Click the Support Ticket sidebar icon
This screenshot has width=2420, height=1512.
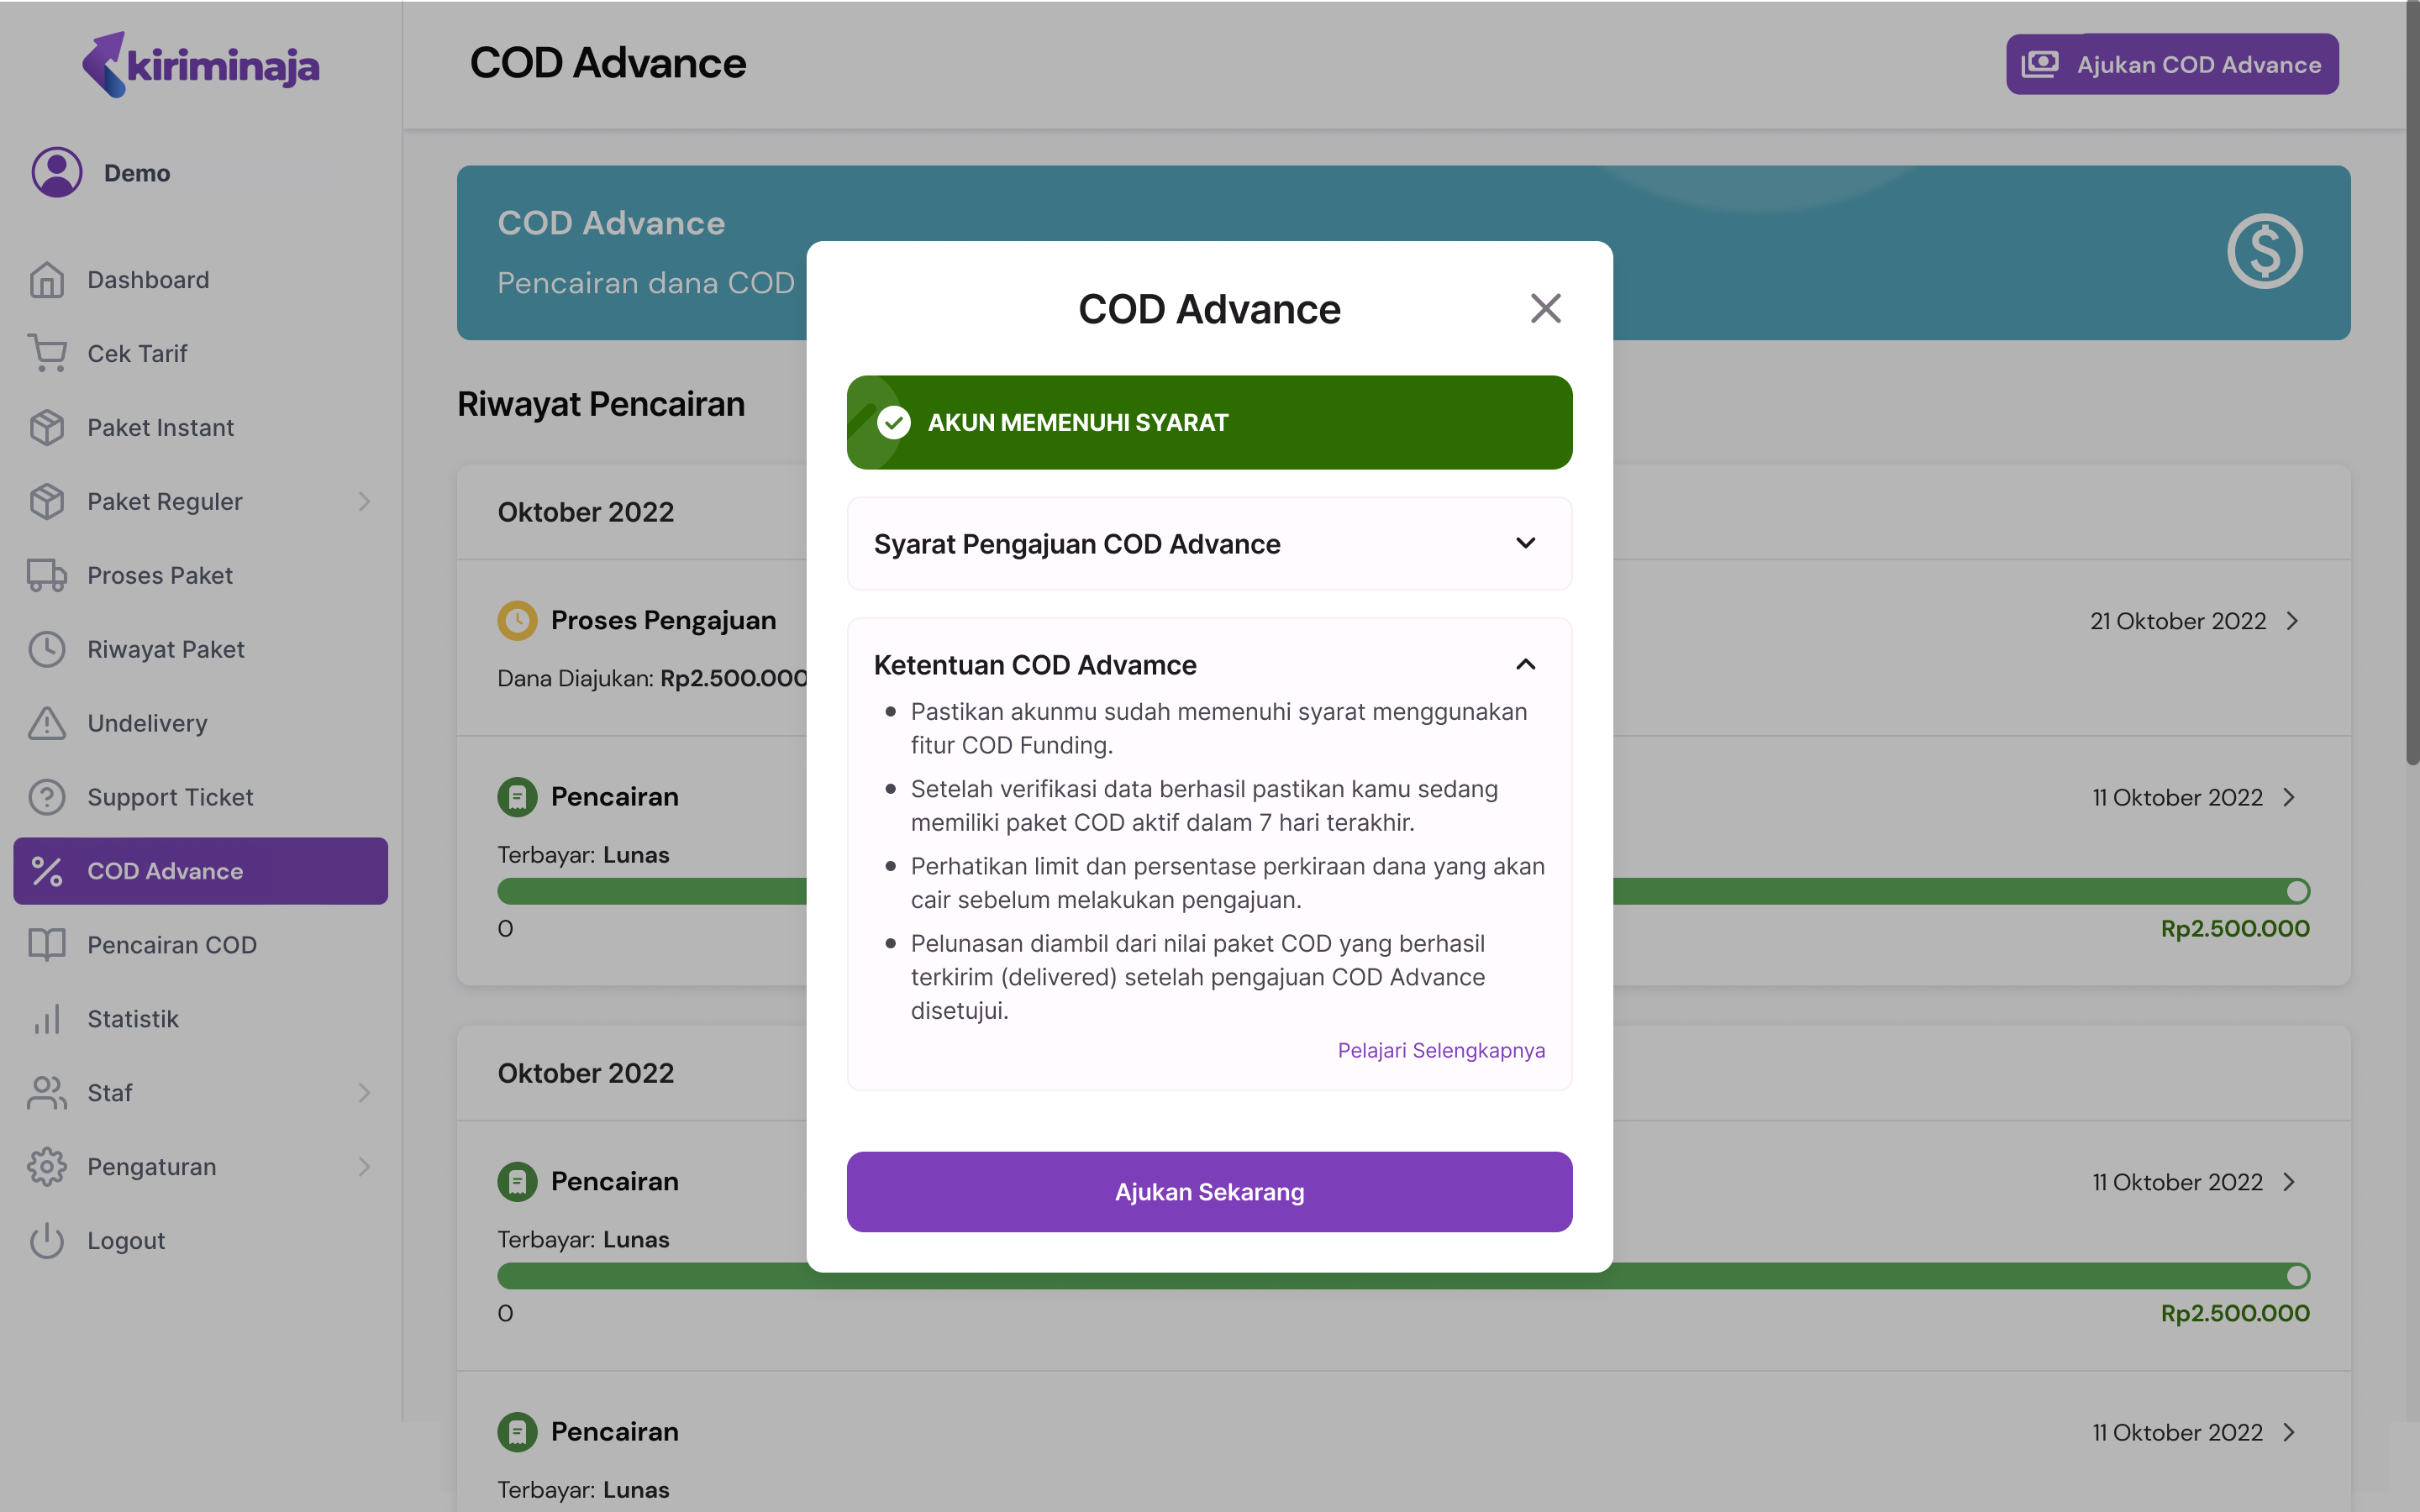(x=49, y=796)
